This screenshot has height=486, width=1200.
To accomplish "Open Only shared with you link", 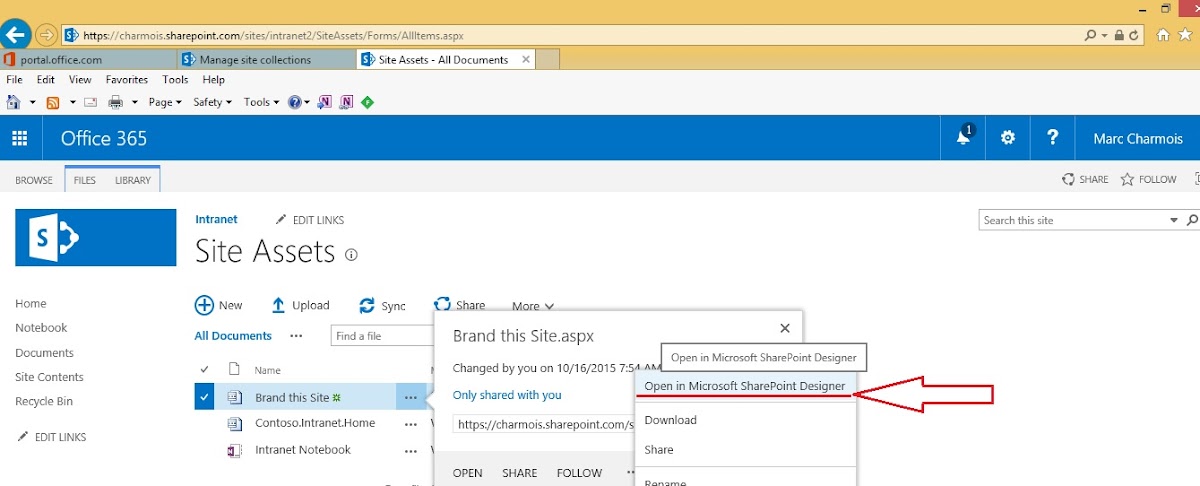I will tap(507, 395).
